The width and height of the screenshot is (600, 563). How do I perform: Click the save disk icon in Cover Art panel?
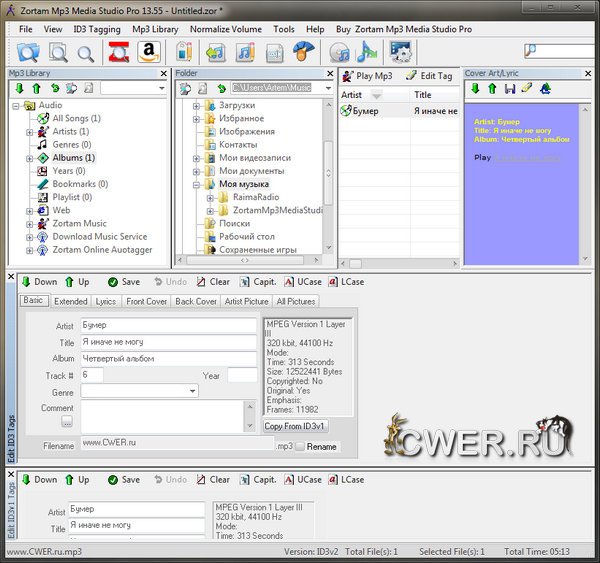[510, 90]
